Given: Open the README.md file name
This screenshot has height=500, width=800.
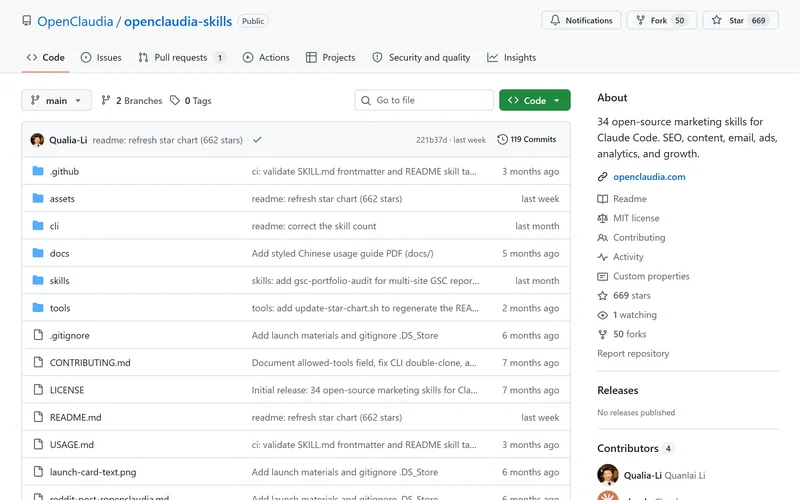Looking at the screenshot, I should [x=76, y=417].
